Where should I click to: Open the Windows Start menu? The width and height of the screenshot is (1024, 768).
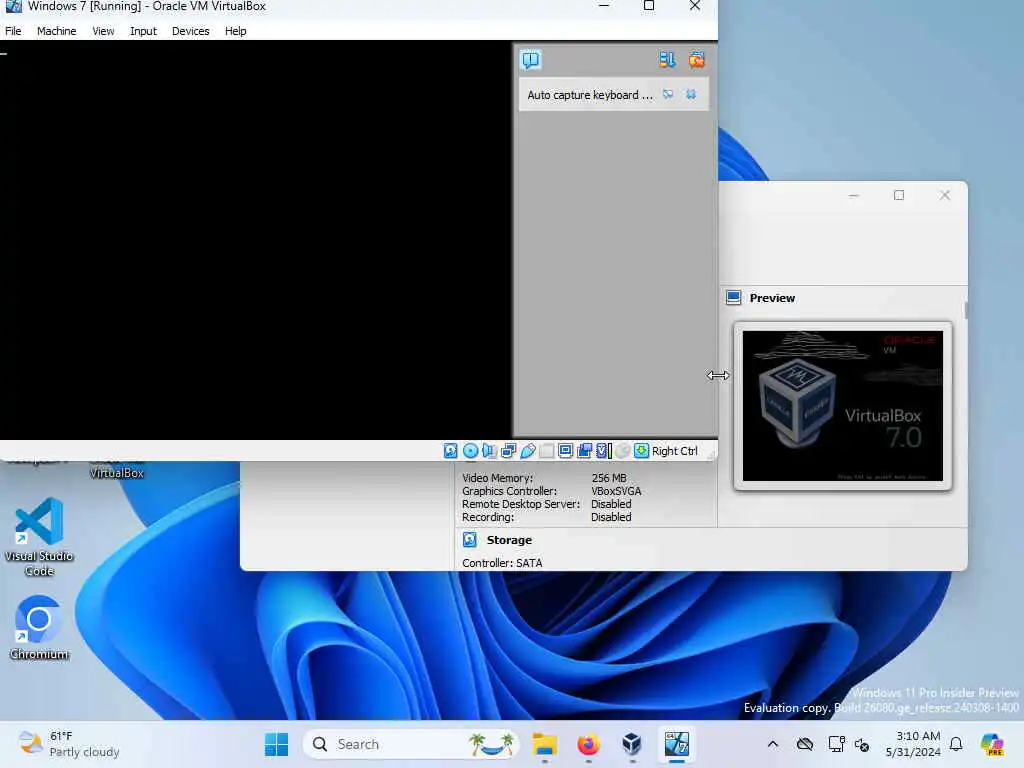276,744
